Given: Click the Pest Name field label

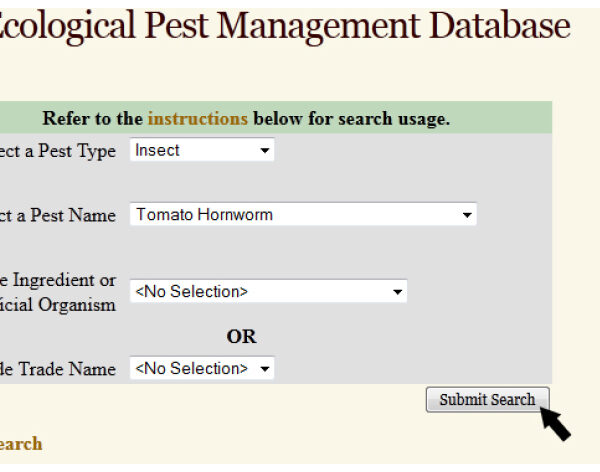Looking at the screenshot, I should point(60,216).
